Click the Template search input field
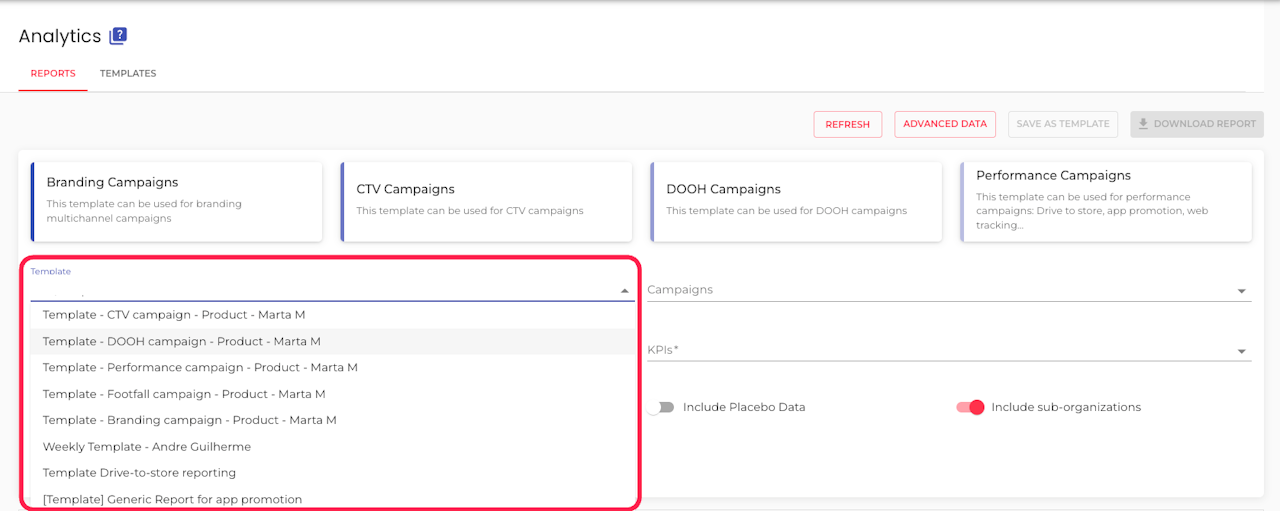The width and height of the screenshot is (1280, 511). (x=320, y=290)
